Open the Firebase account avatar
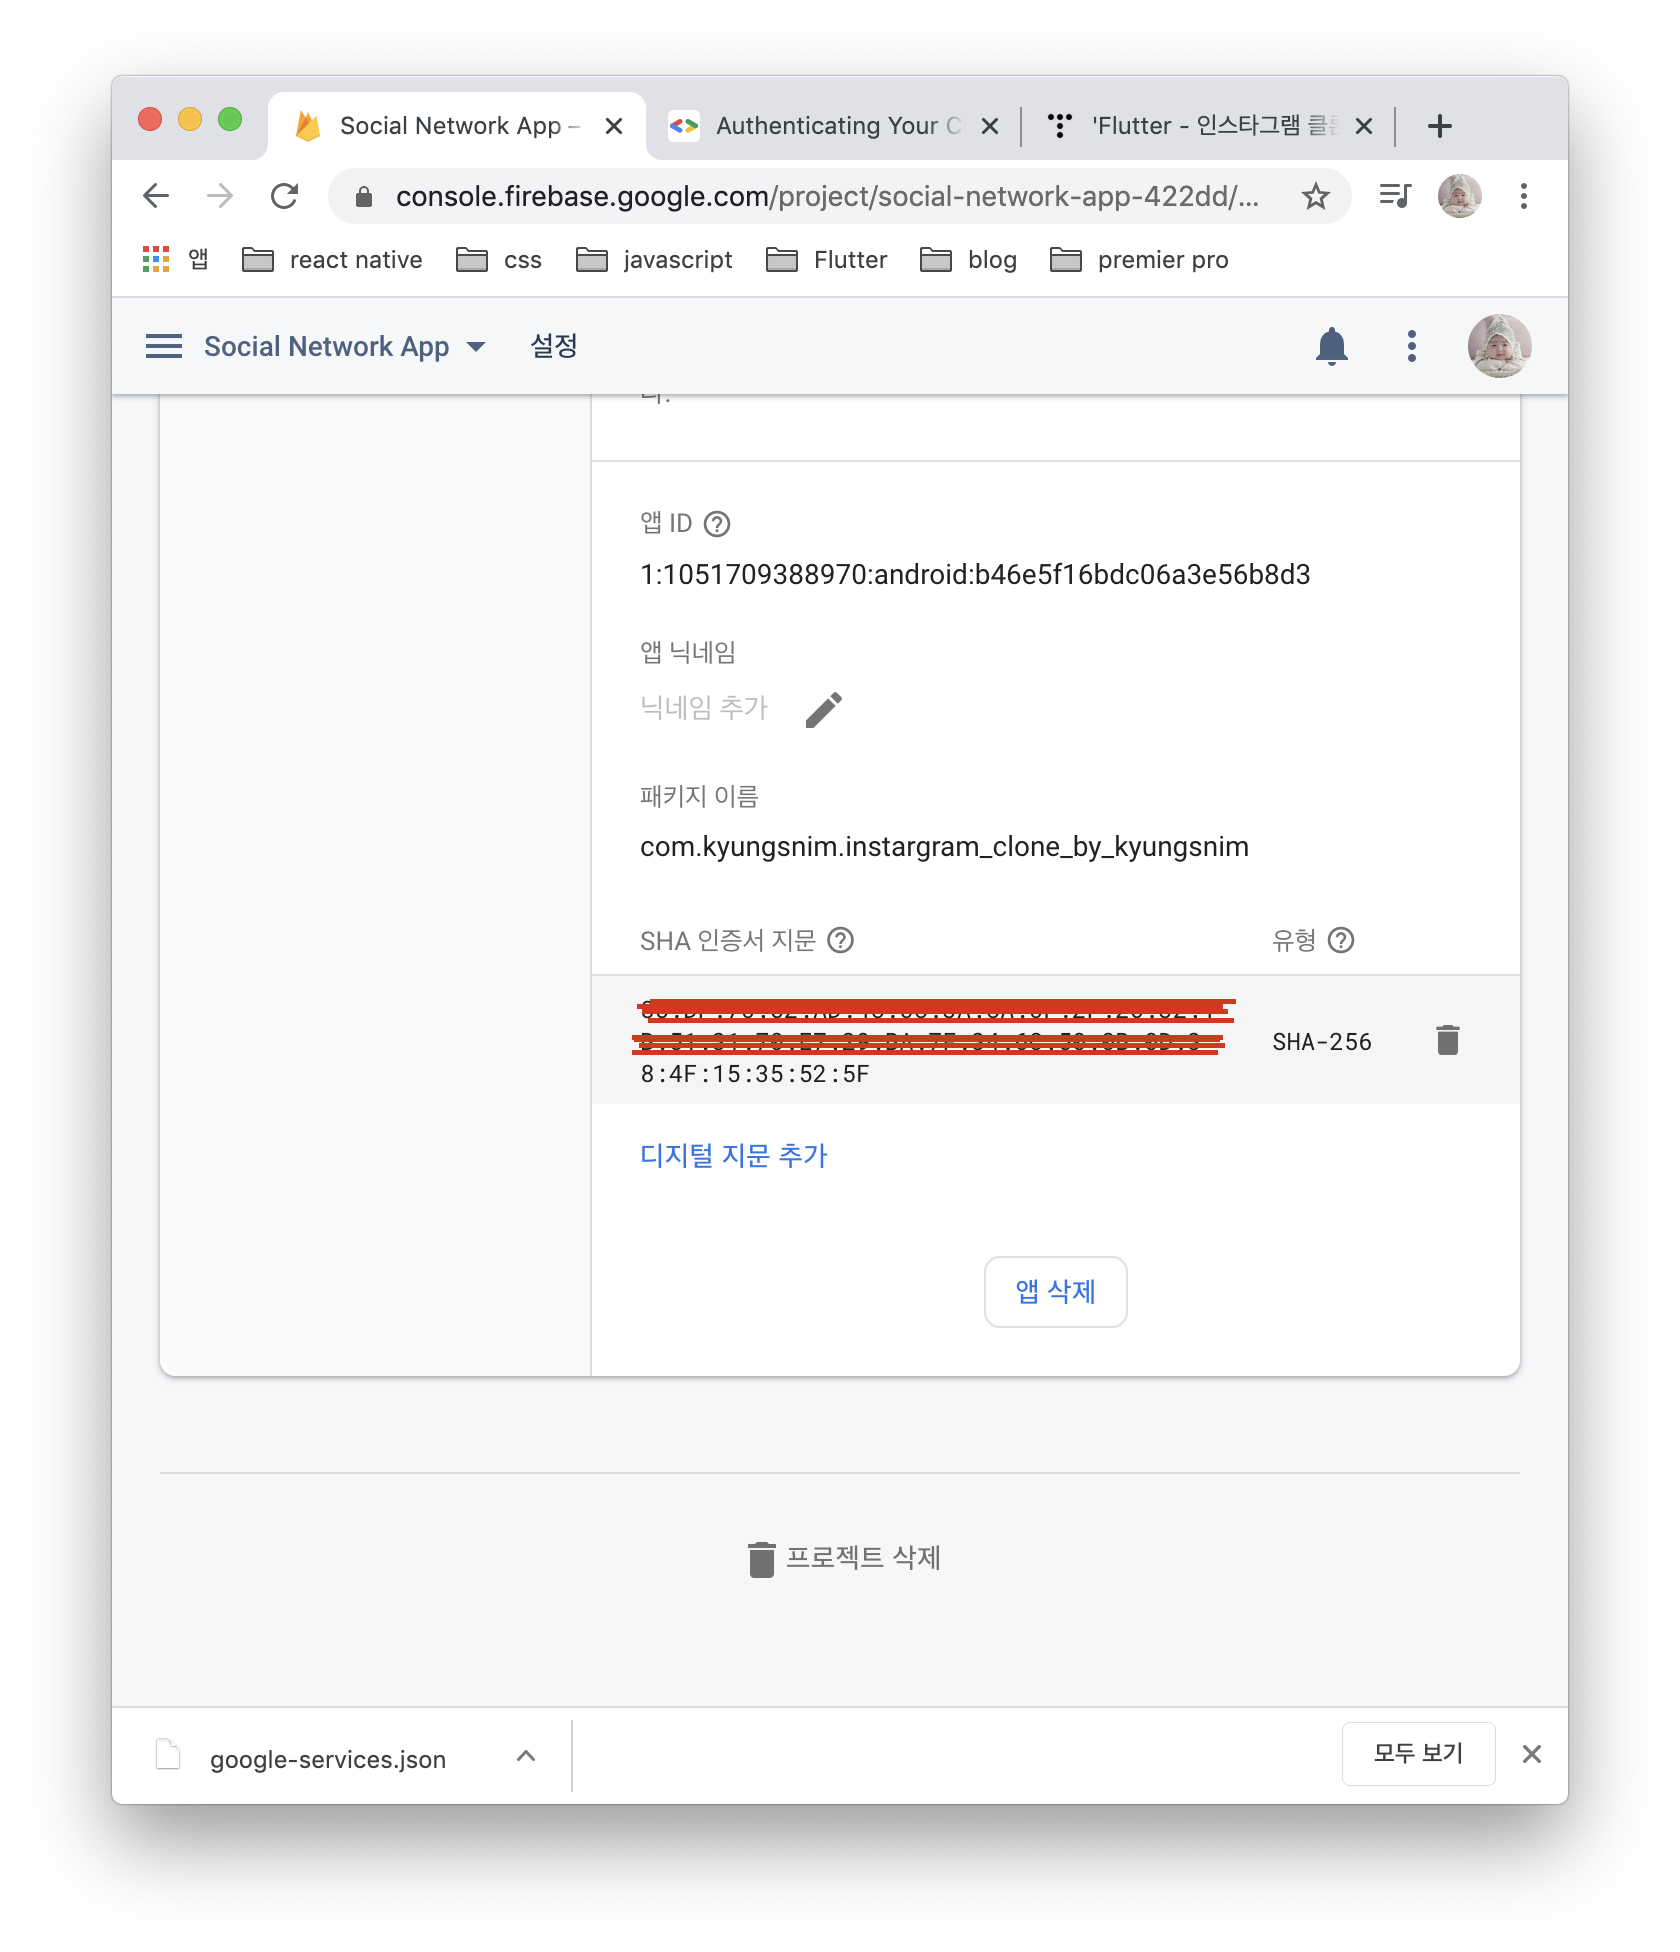 (1499, 346)
